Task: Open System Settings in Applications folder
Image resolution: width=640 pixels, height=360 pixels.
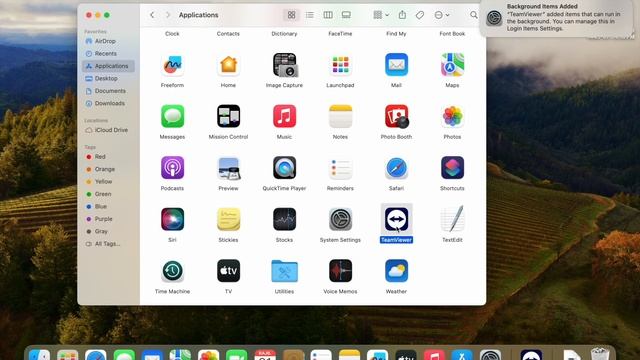Action: point(340,219)
